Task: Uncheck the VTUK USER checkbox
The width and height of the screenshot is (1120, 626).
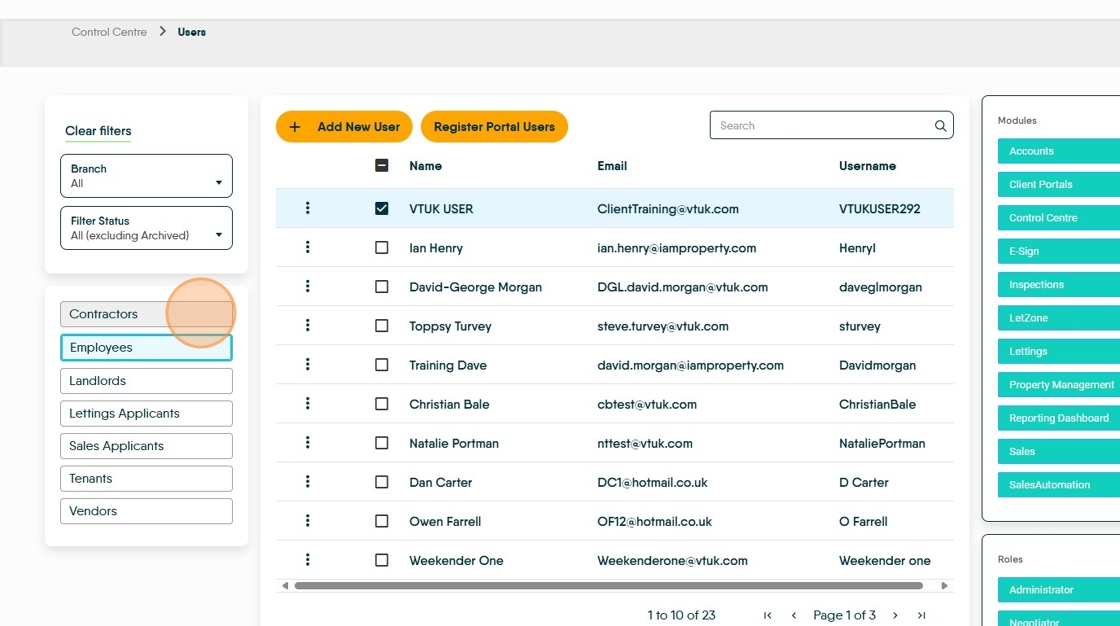Action: click(381, 209)
